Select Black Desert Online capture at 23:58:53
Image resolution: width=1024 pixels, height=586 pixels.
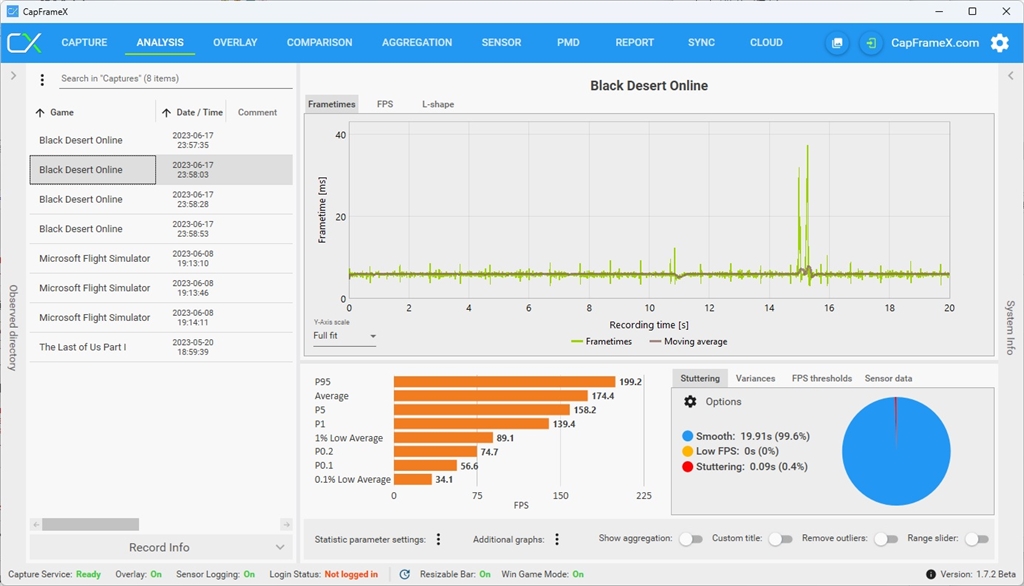[x=161, y=229]
